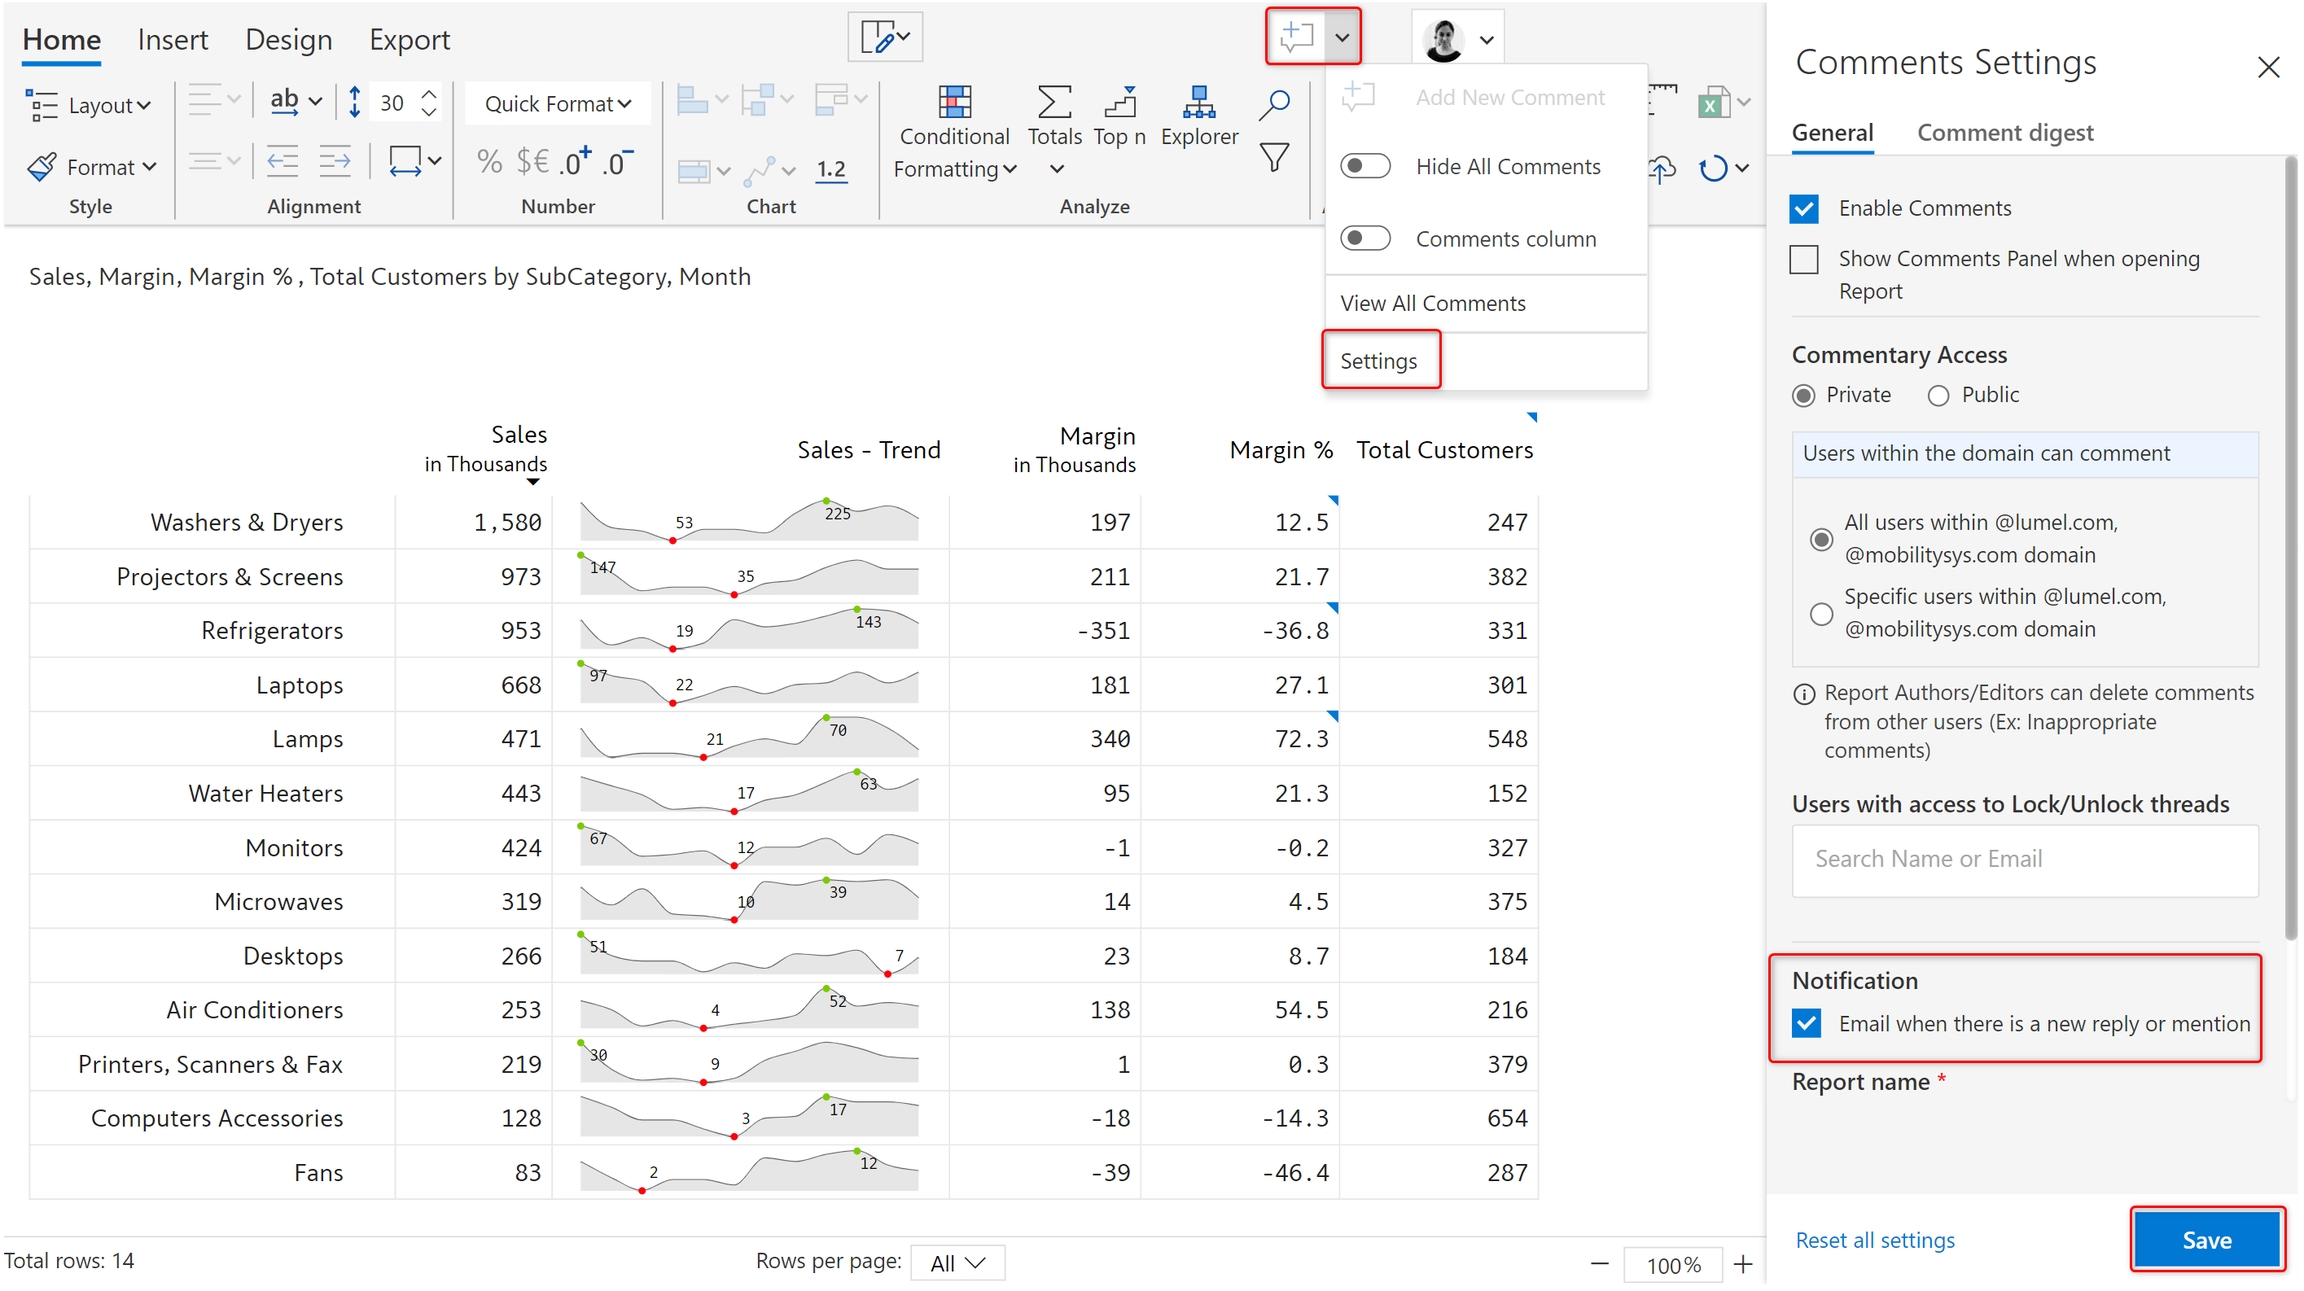Click the filter funnel icon
Image resolution: width=2304 pixels, height=1291 pixels.
1273,158
